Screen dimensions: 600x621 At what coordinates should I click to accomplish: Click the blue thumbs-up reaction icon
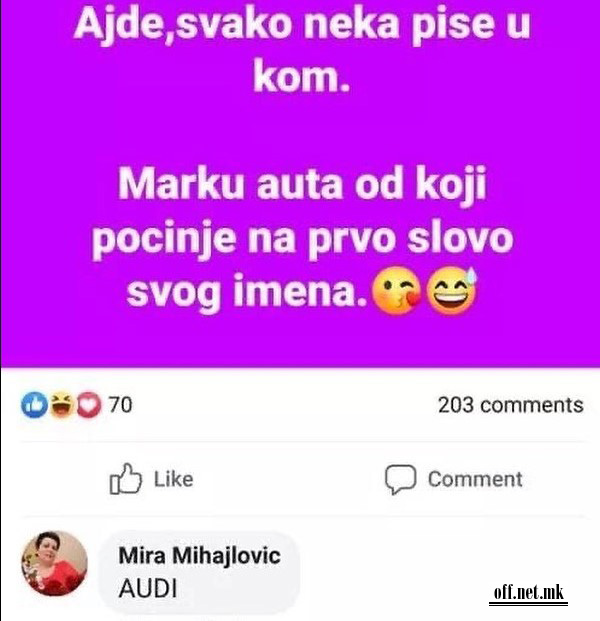pyautogui.click(x=34, y=405)
